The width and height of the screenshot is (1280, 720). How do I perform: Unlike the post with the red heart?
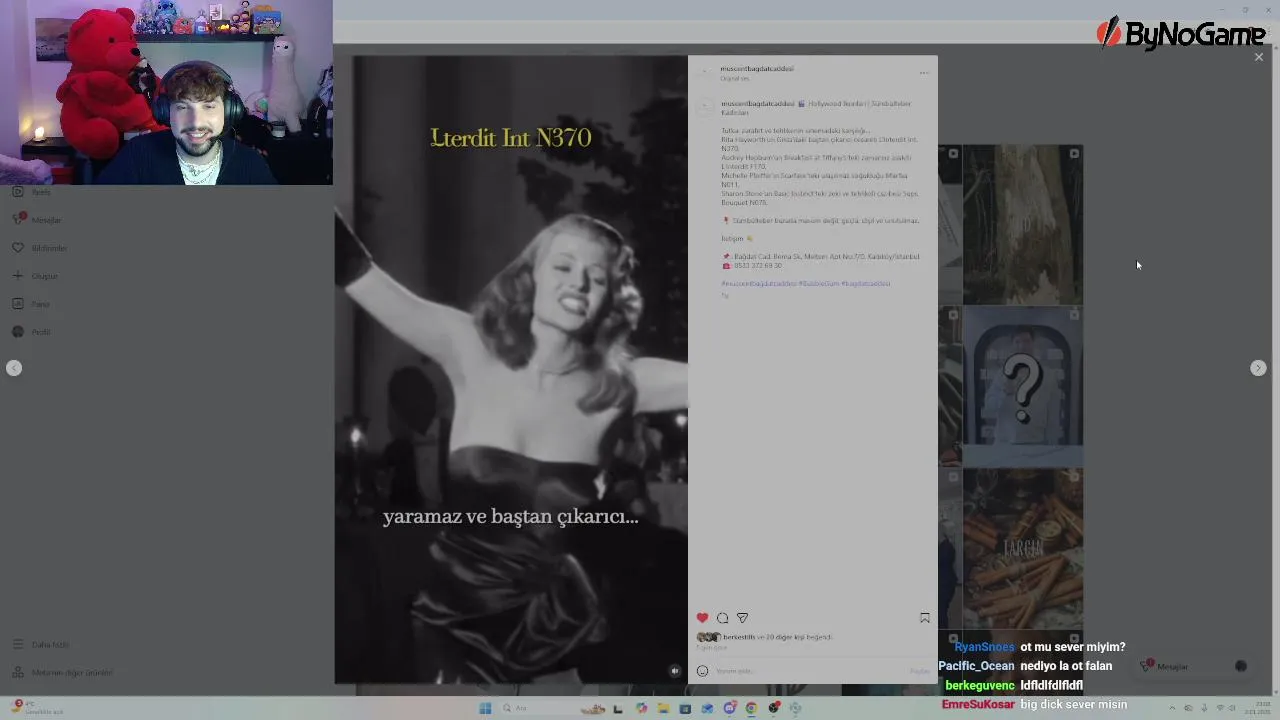702,618
